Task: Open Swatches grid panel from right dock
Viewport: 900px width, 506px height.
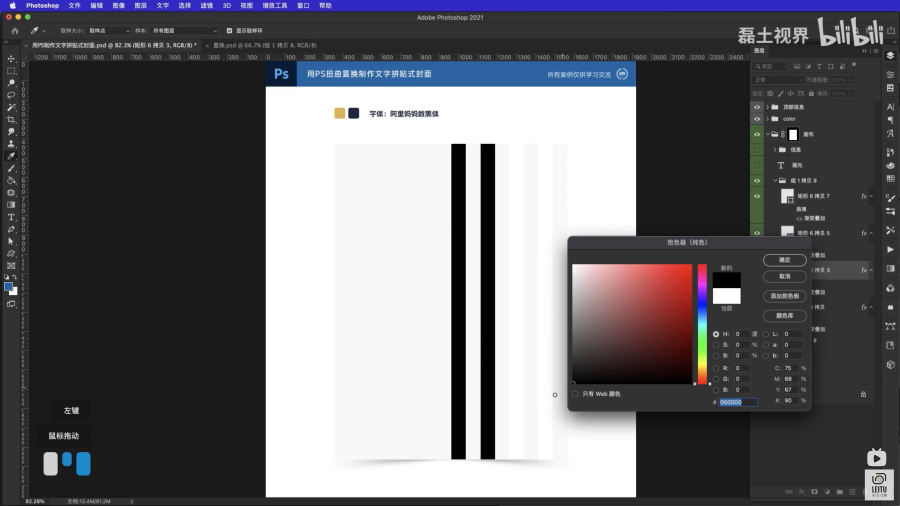Action: [x=890, y=178]
